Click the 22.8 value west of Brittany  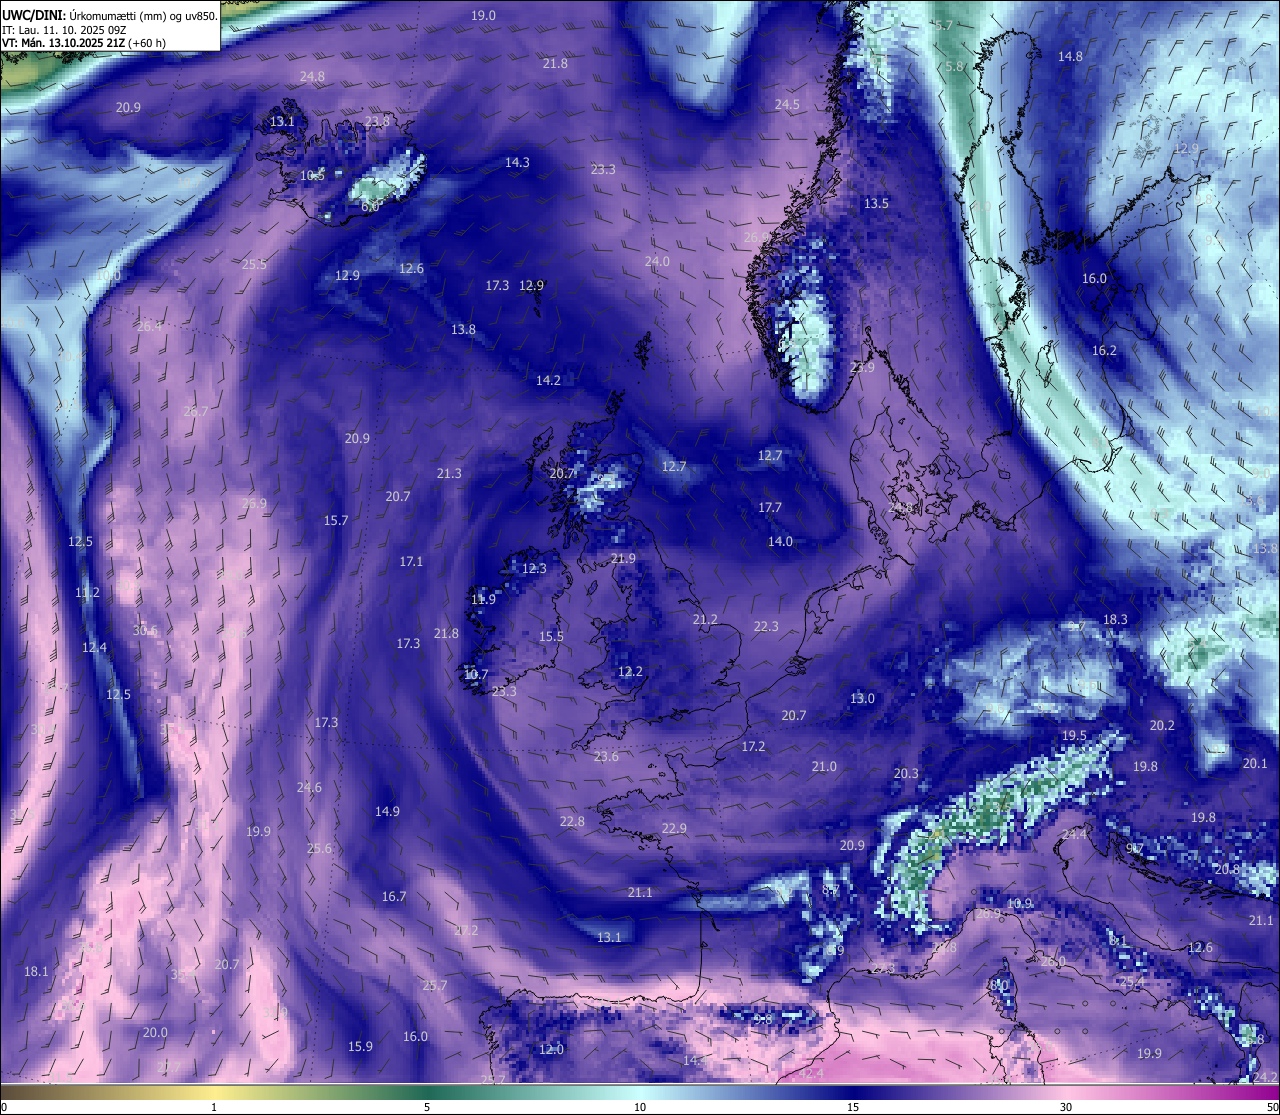tap(572, 821)
